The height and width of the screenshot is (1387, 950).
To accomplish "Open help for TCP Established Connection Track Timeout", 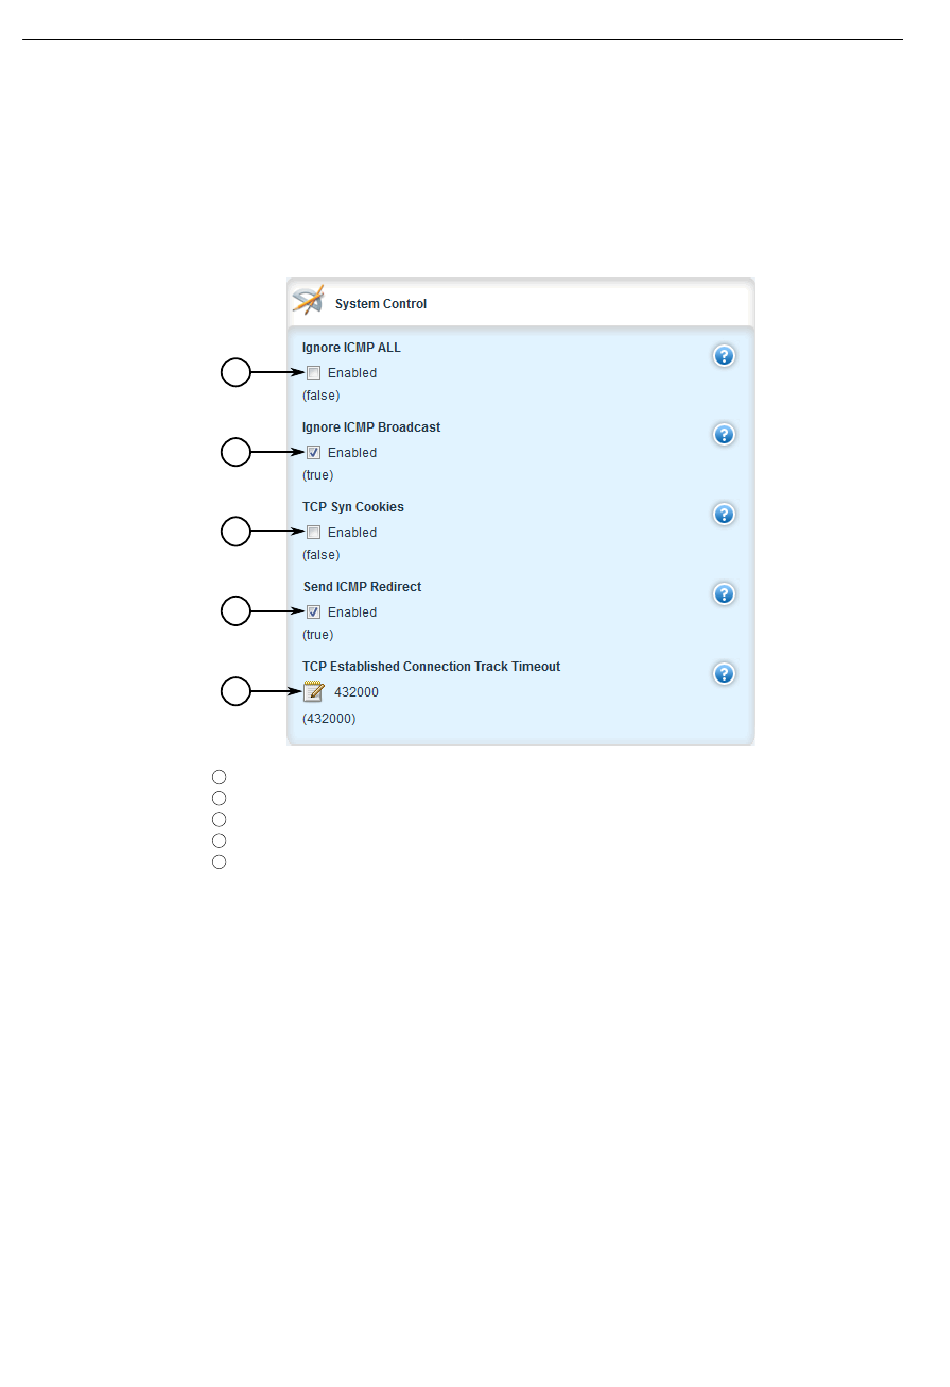I will (x=724, y=674).
